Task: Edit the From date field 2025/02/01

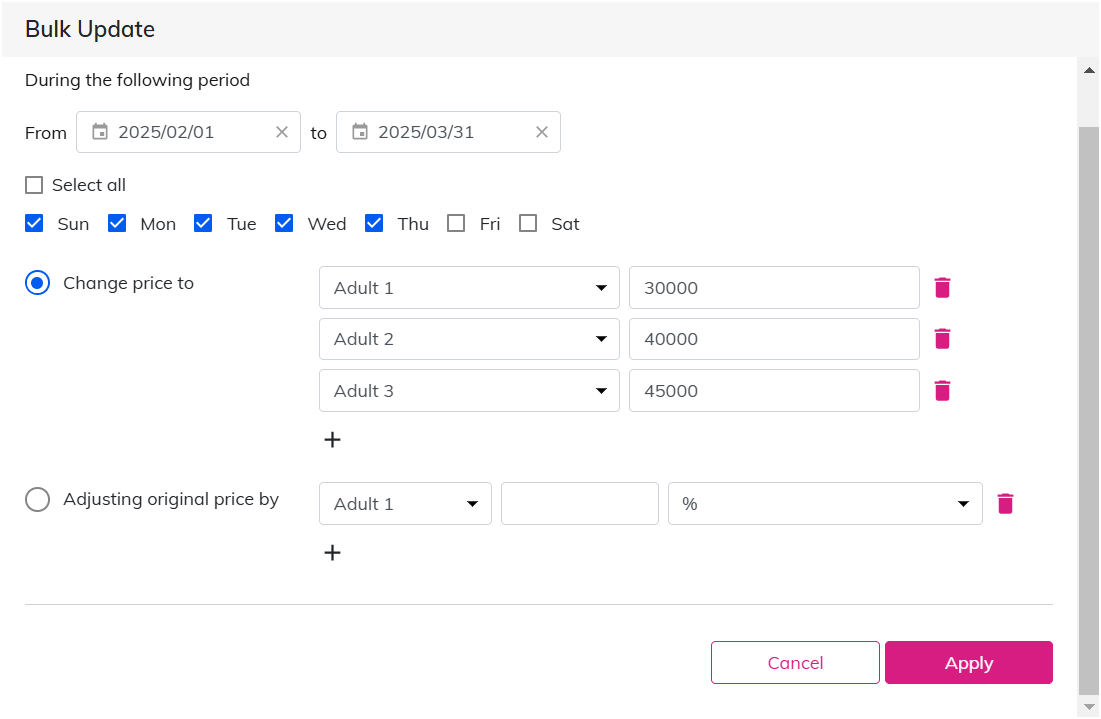Action: click(x=188, y=132)
